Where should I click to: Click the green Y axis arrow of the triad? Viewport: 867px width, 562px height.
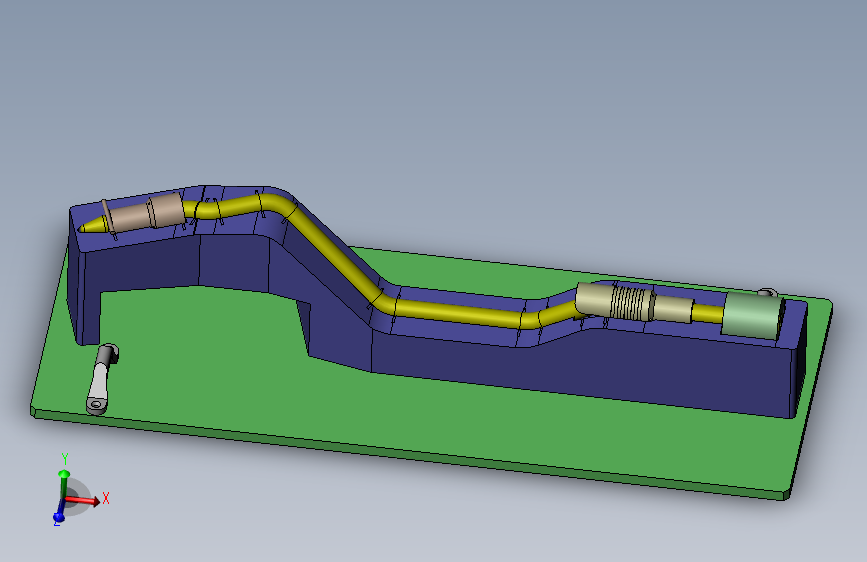(x=64, y=484)
